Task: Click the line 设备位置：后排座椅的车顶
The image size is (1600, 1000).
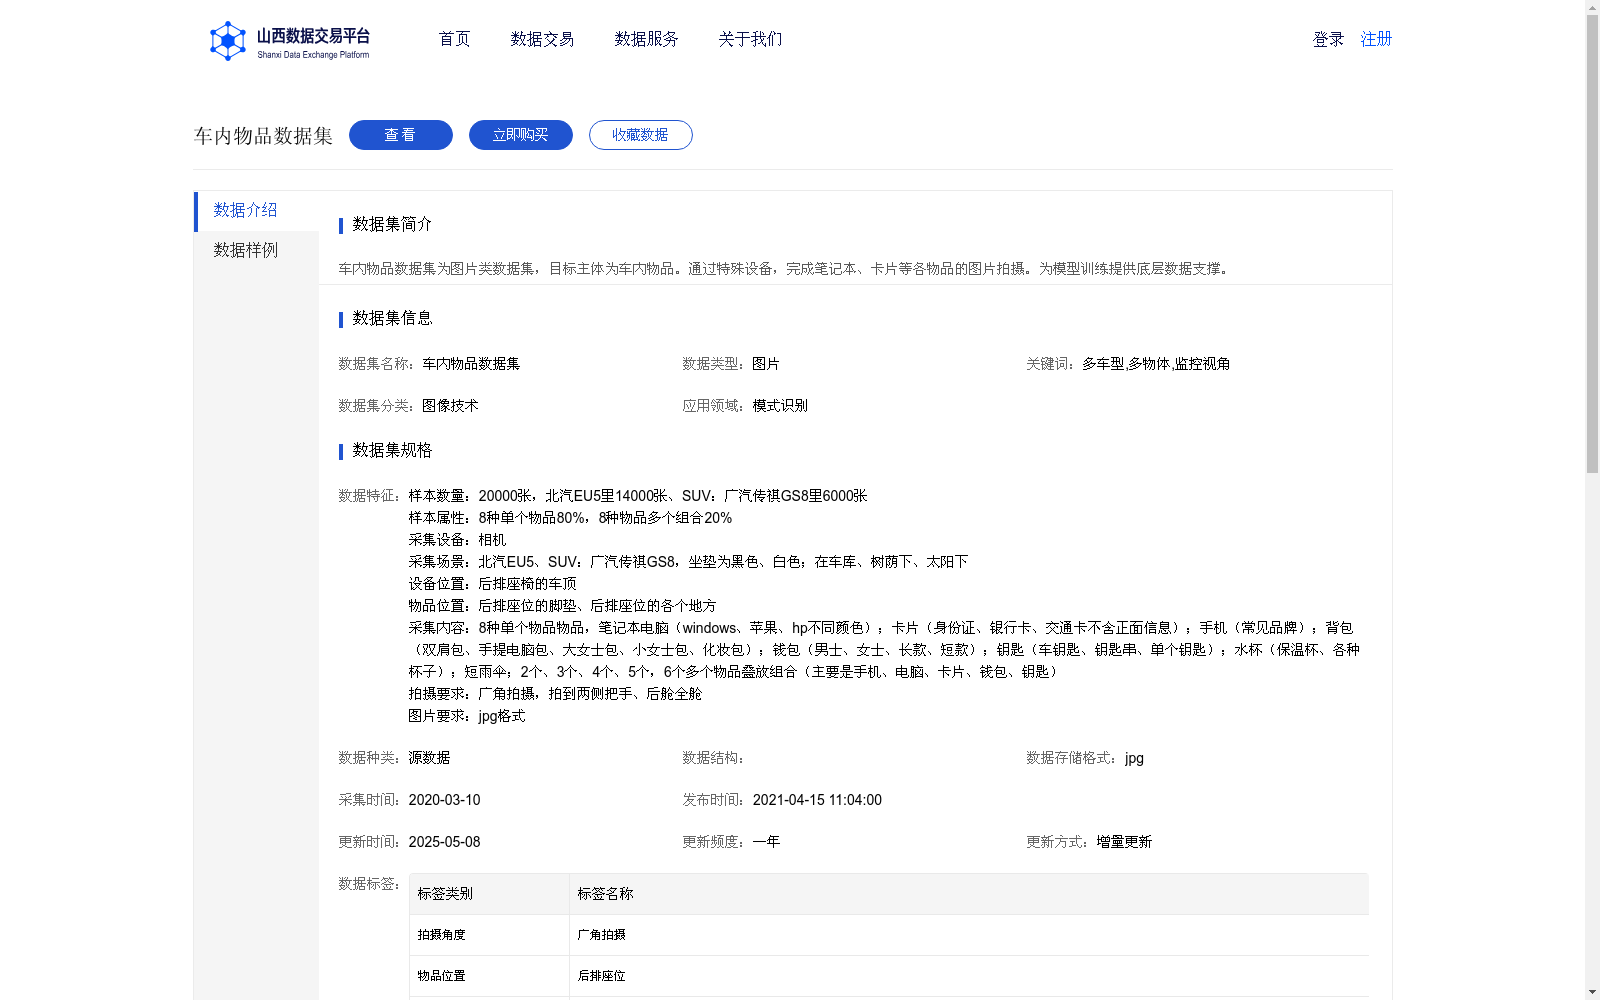Action: 492,584
